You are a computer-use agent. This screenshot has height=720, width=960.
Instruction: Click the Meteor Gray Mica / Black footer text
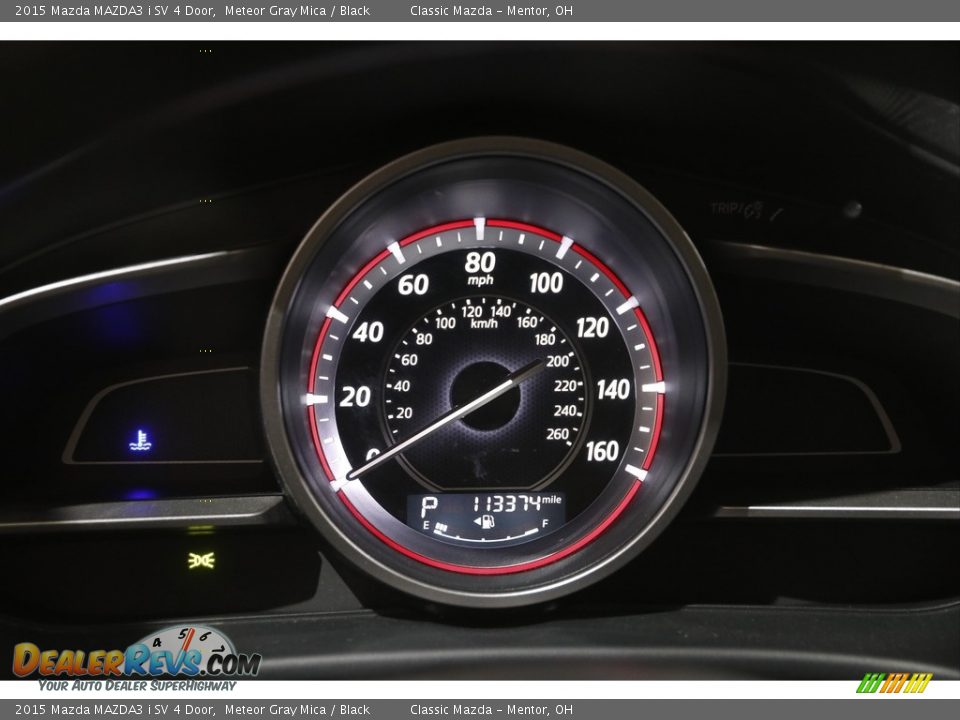297,710
